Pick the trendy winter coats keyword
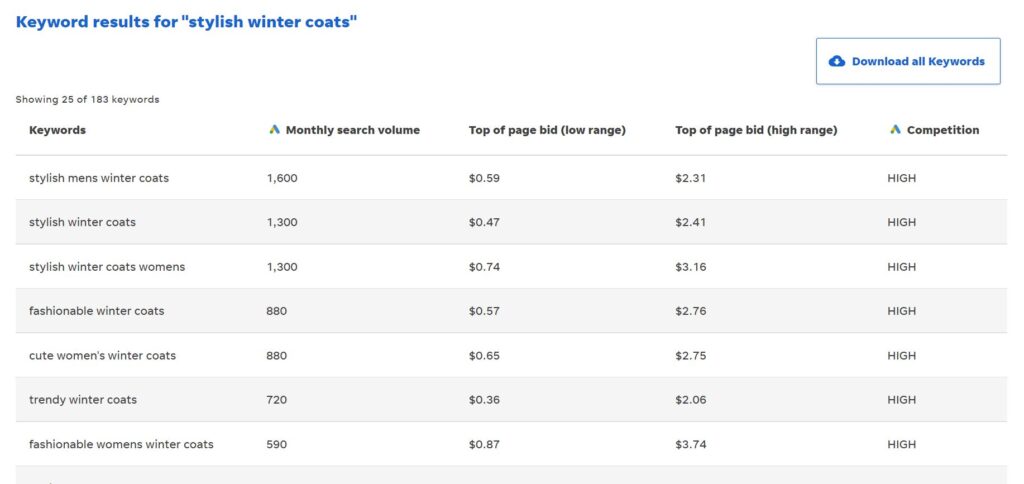This screenshot has width=1024, height=484. (x=83, y=400)
